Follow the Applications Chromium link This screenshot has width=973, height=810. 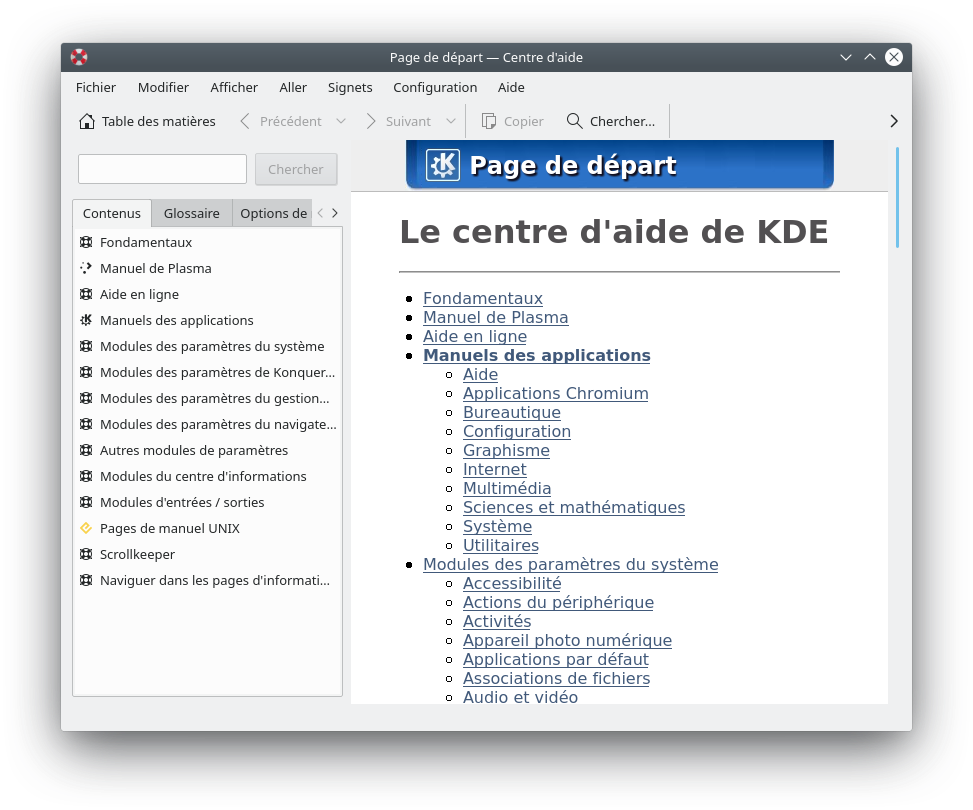click(x=555, y=393)
